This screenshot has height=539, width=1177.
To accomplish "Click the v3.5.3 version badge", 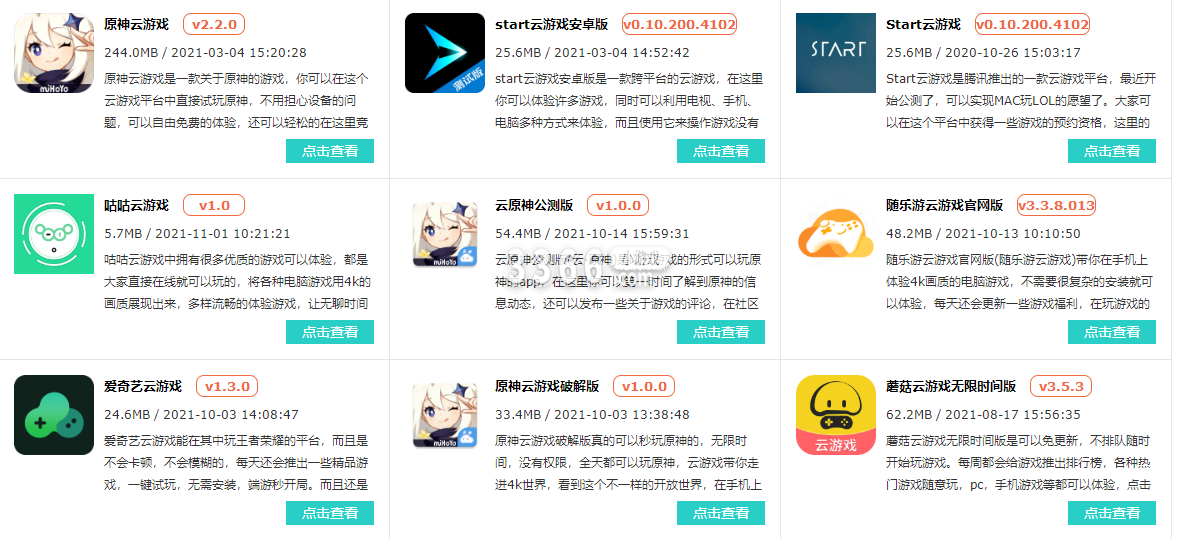I will [x=1061, y=387].
